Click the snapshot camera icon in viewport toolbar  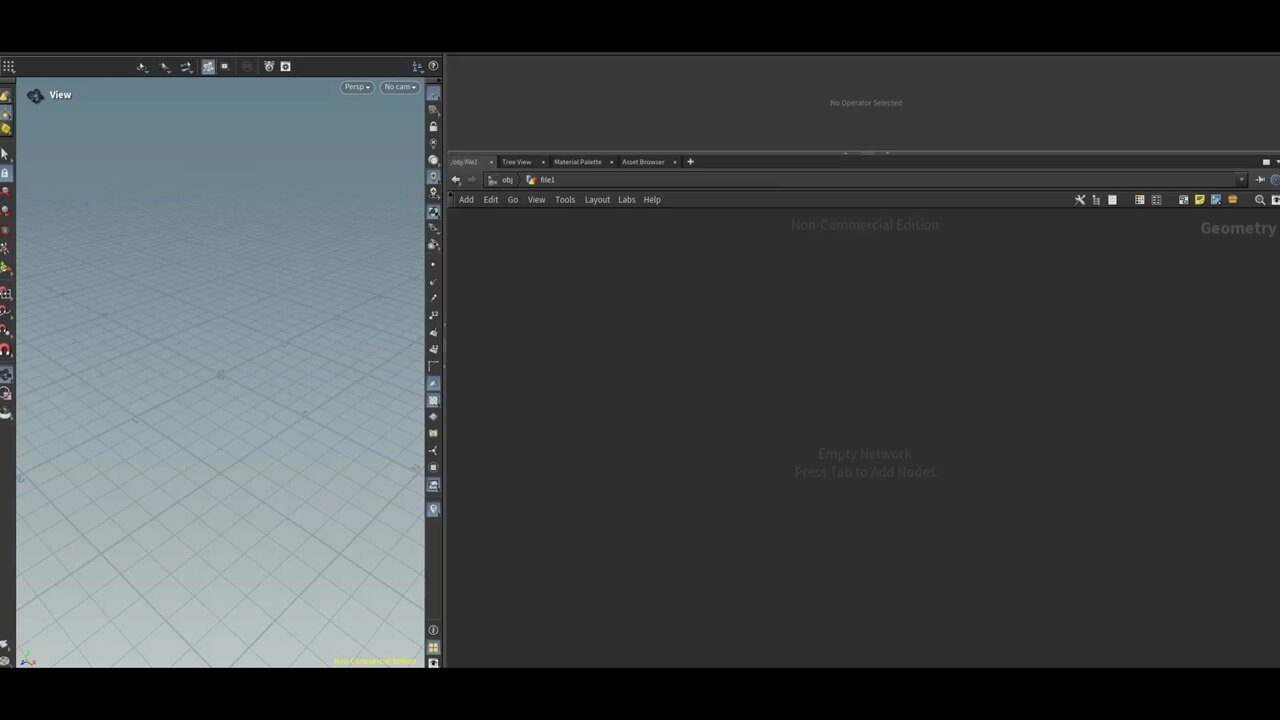(x=269, y=66)
